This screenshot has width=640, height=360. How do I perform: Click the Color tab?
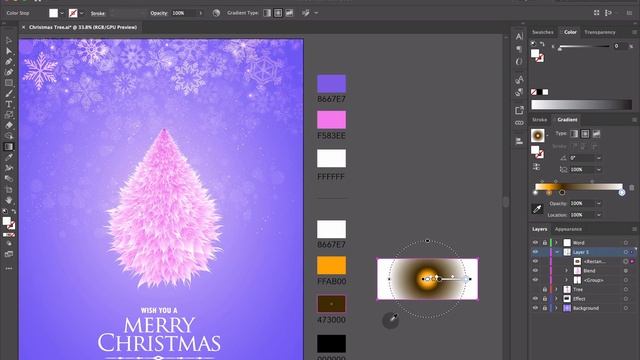pos(570,32)
